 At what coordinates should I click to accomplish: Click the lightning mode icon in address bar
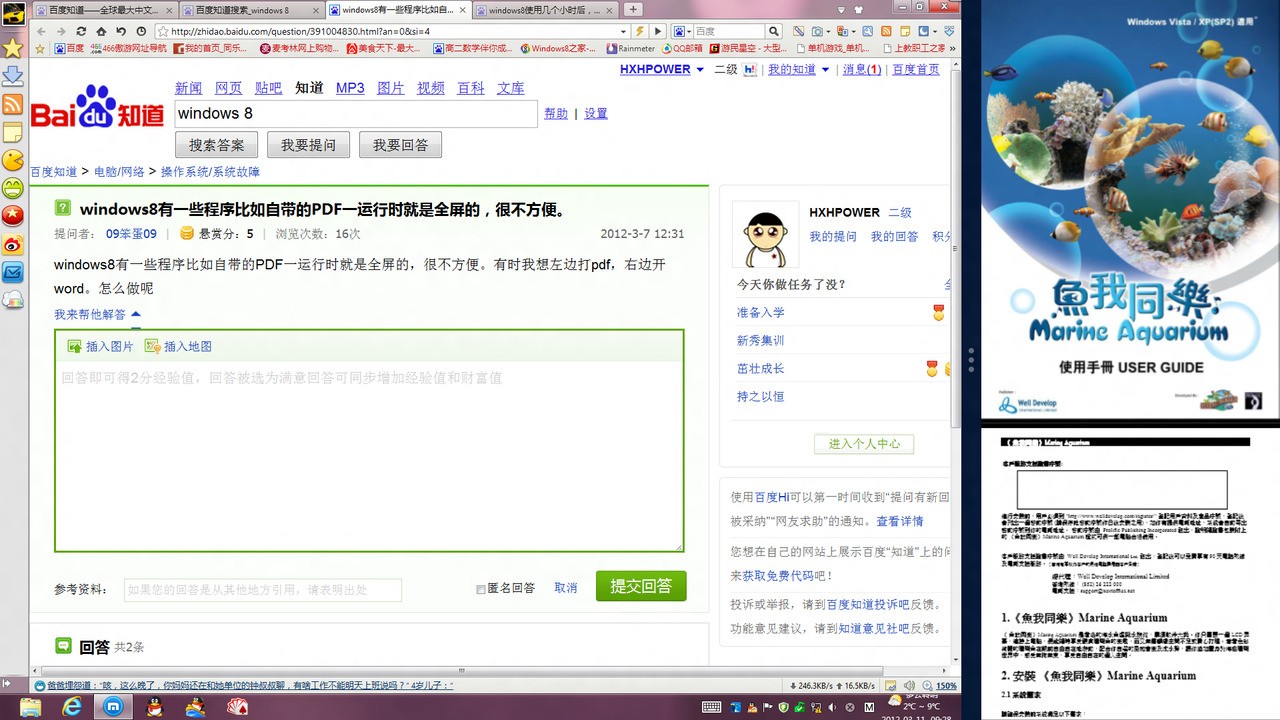tap(640, 31)
